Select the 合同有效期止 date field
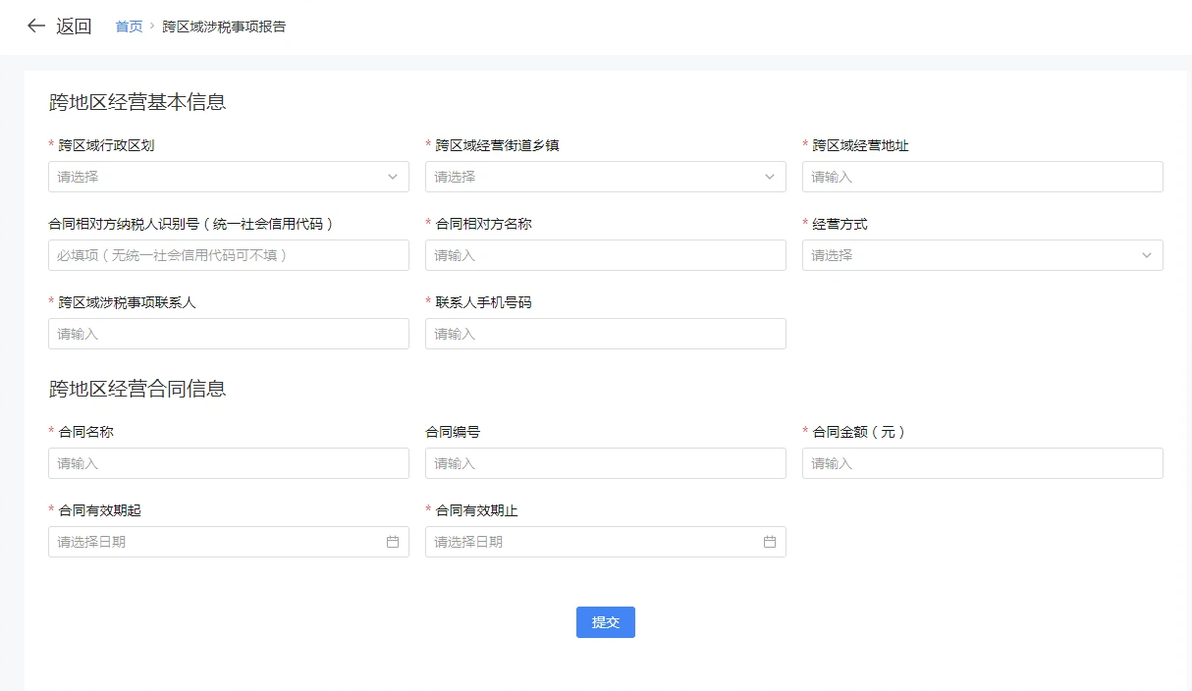Viewport: 1192px width, 691px height. [592, 542]
